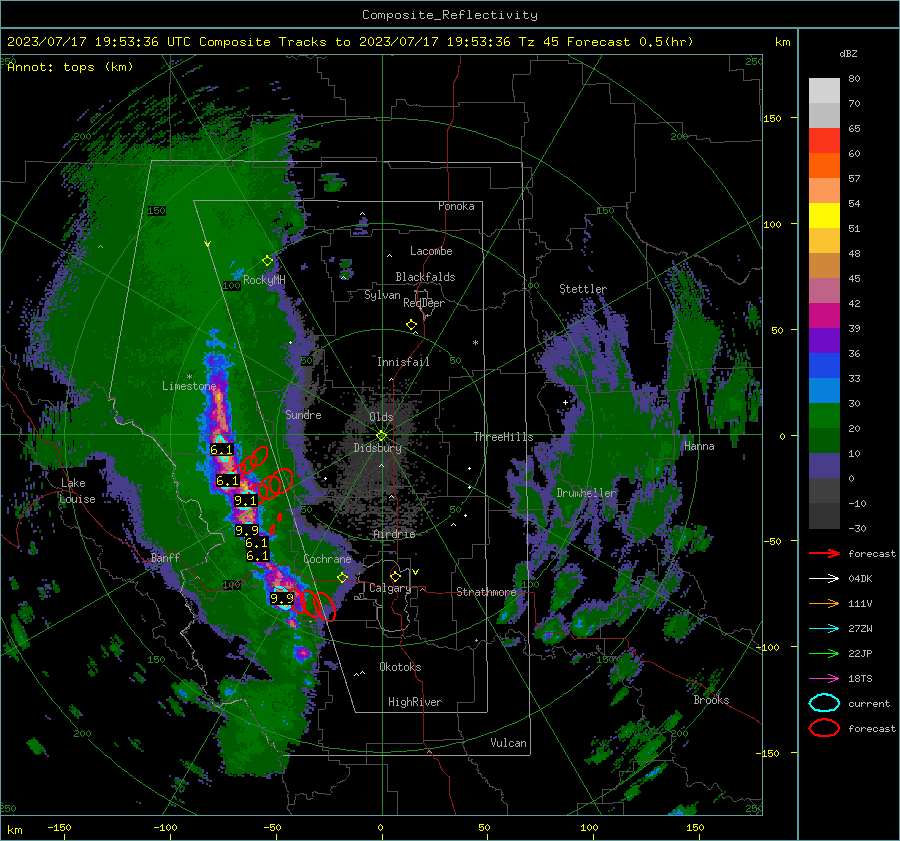Click the 18TS legend text
This screenshot has height=841, width=900.
point(860,679)
